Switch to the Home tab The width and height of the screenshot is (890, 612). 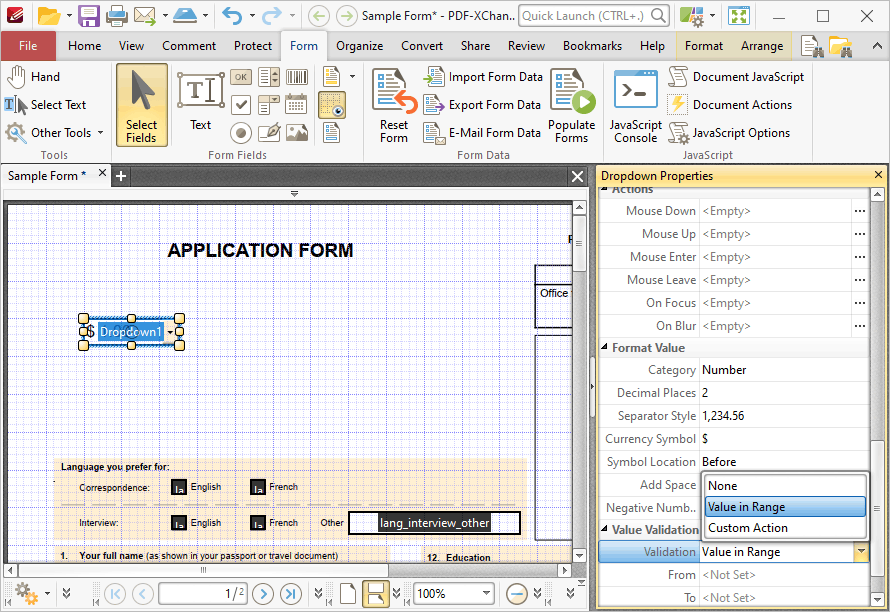point(85,46)
